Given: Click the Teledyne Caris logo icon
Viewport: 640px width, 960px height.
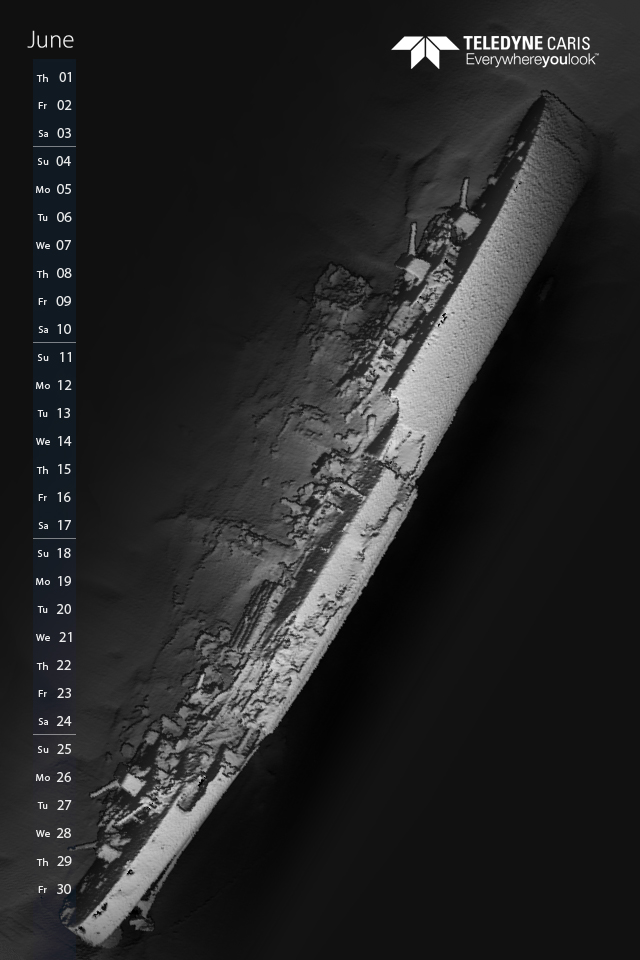Looking at the screenshot, I should (x=425, y=52).
